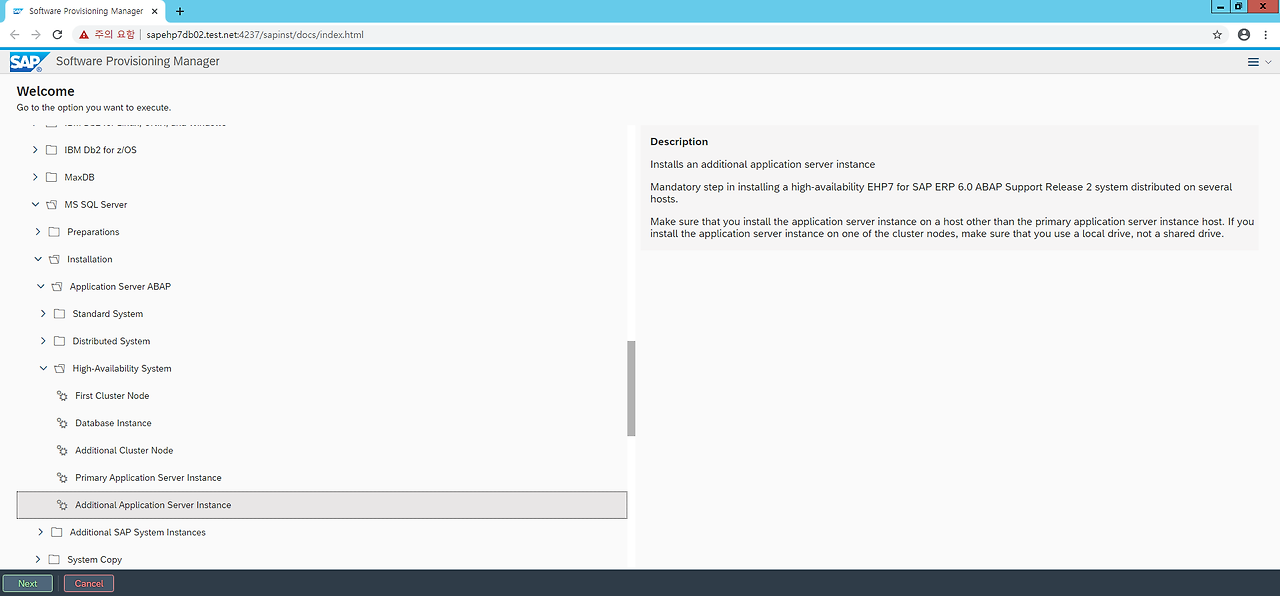Click the gear icon beside Additional Cluster Node

pyautogui.click(x=62, y=450)
